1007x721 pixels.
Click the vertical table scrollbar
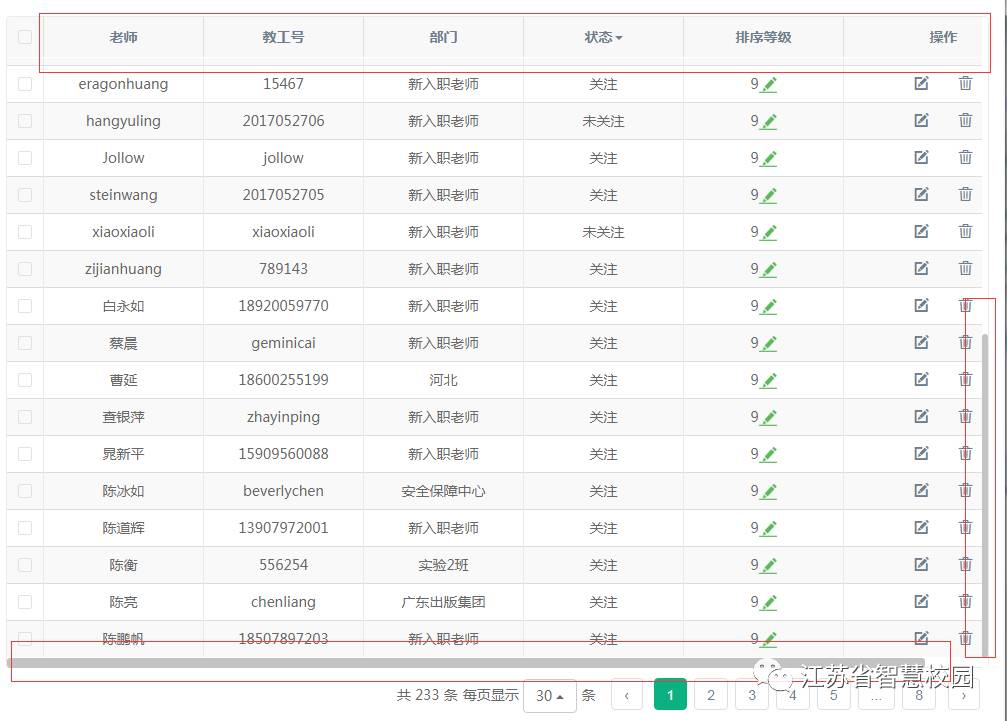click(985, 494)
